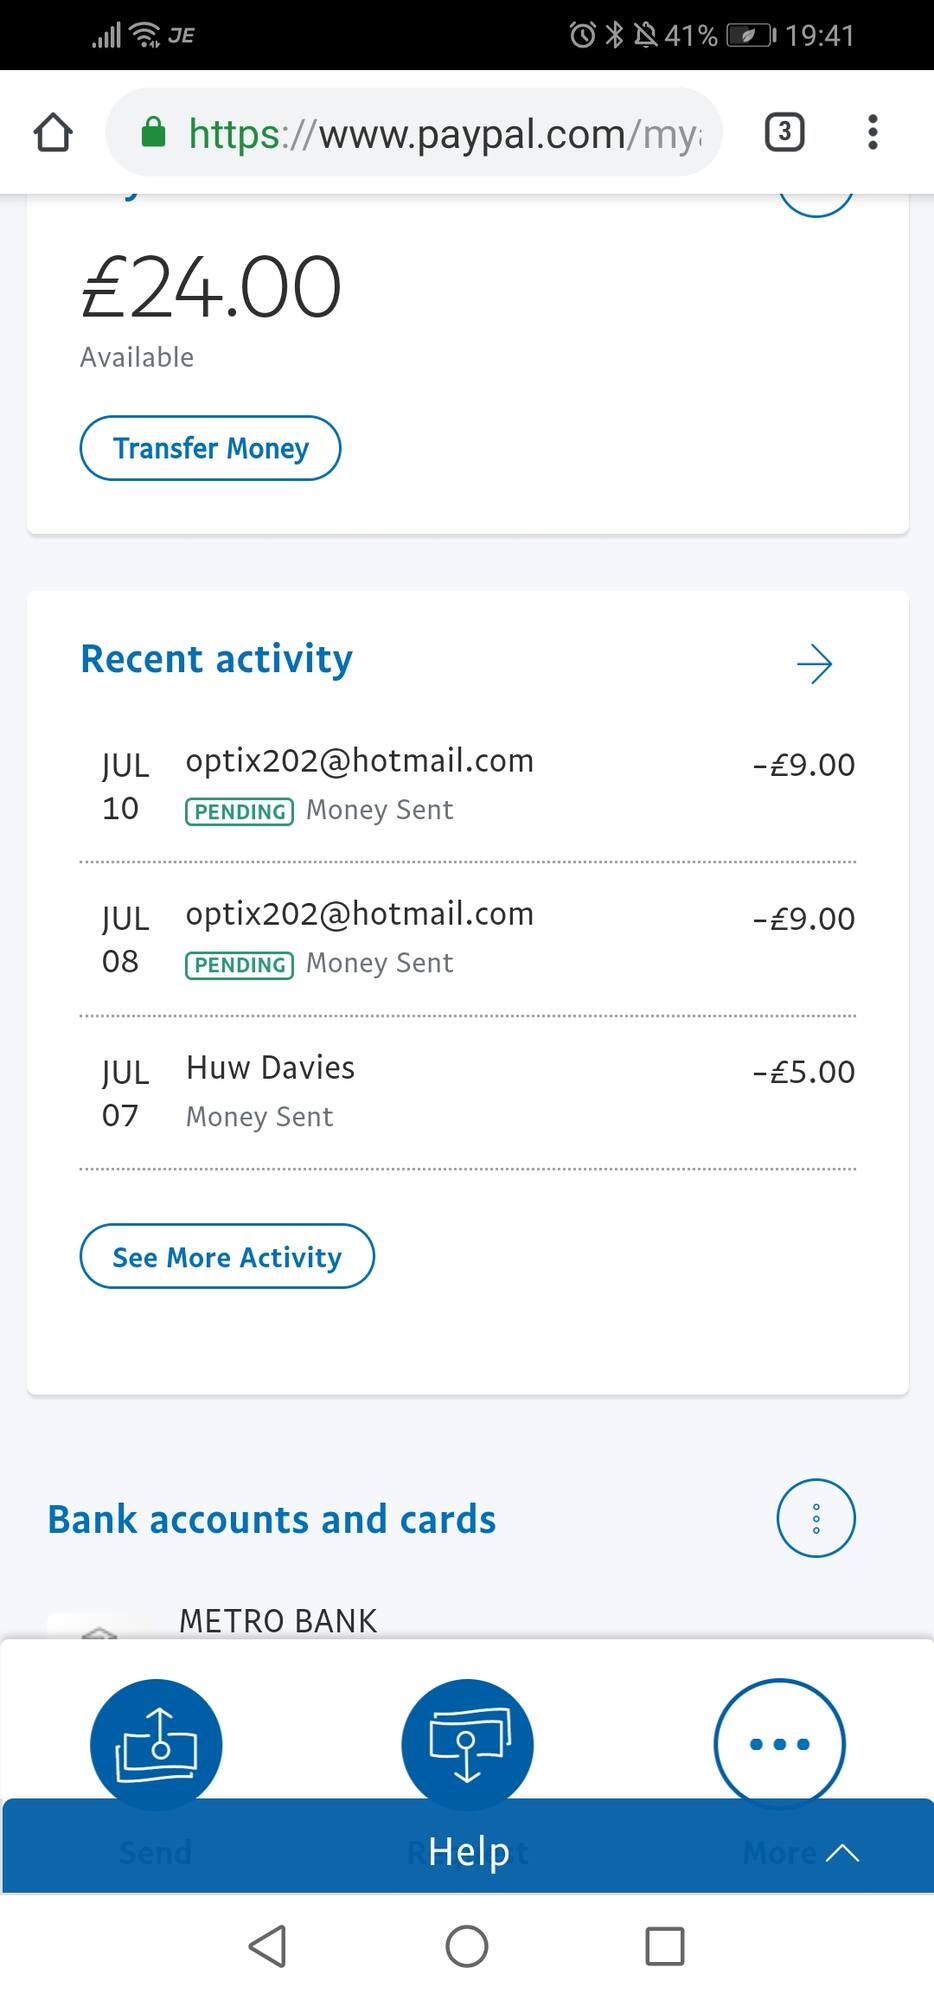
Task: Open Bank accounts and cards options menu
Action: tap(816, 1518)
